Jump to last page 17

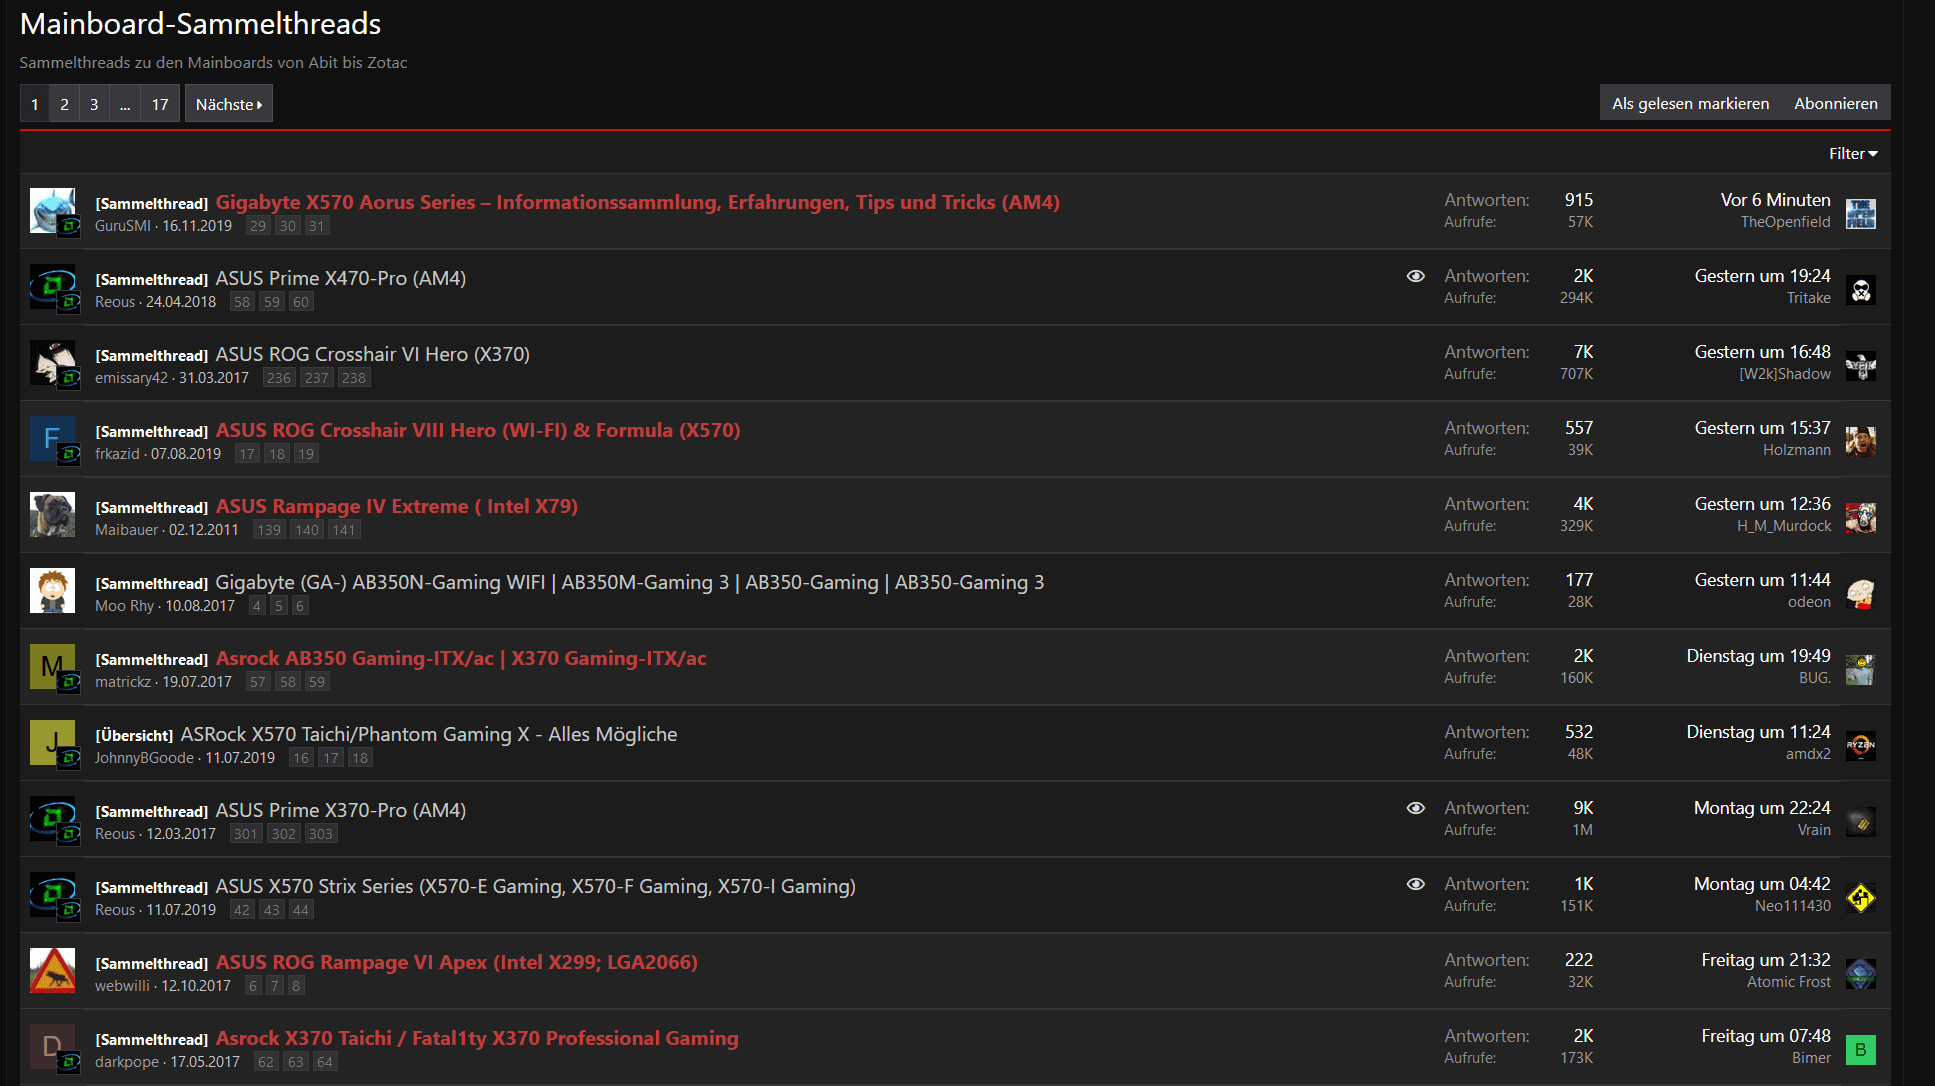tap(159, 104)
